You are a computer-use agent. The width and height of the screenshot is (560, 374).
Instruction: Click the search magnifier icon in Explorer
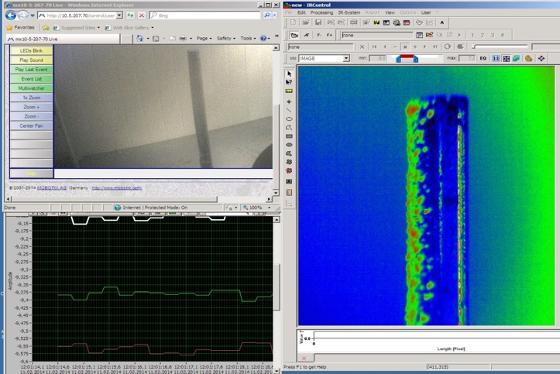pyautogui.click(x=266, y=15)
